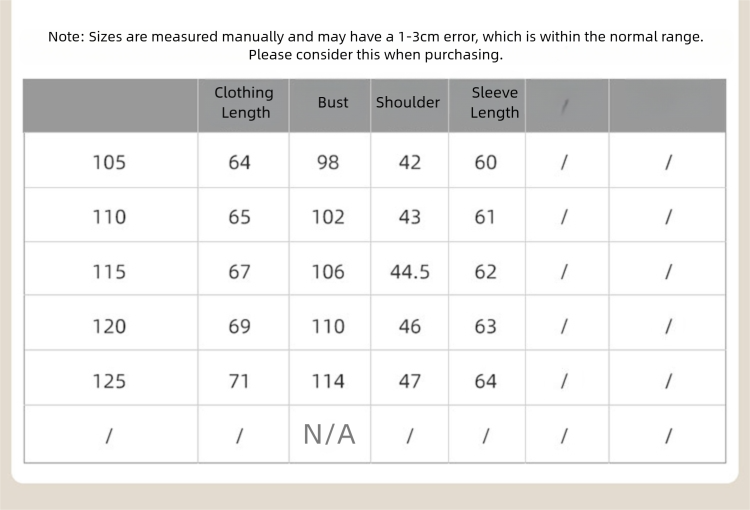Click shoulder value 46
This screenshot has height=510, width=750.
(410, 326)
